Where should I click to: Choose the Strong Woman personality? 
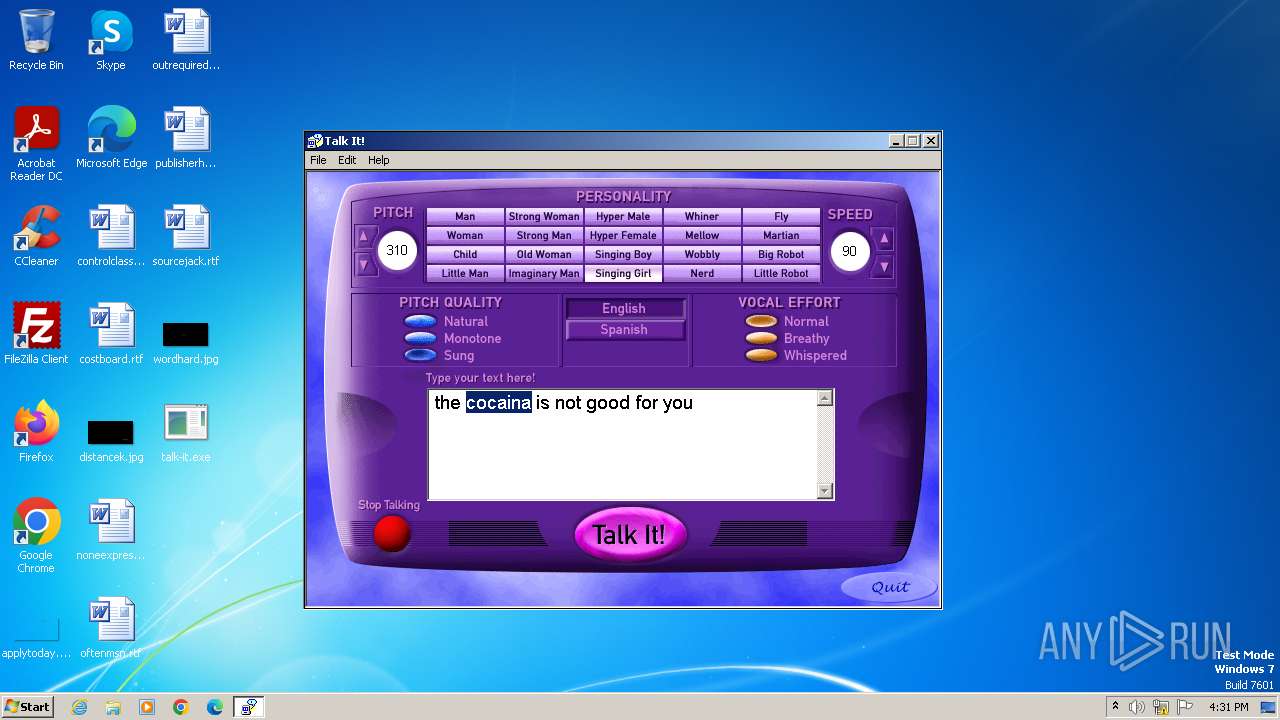[544, 216]
